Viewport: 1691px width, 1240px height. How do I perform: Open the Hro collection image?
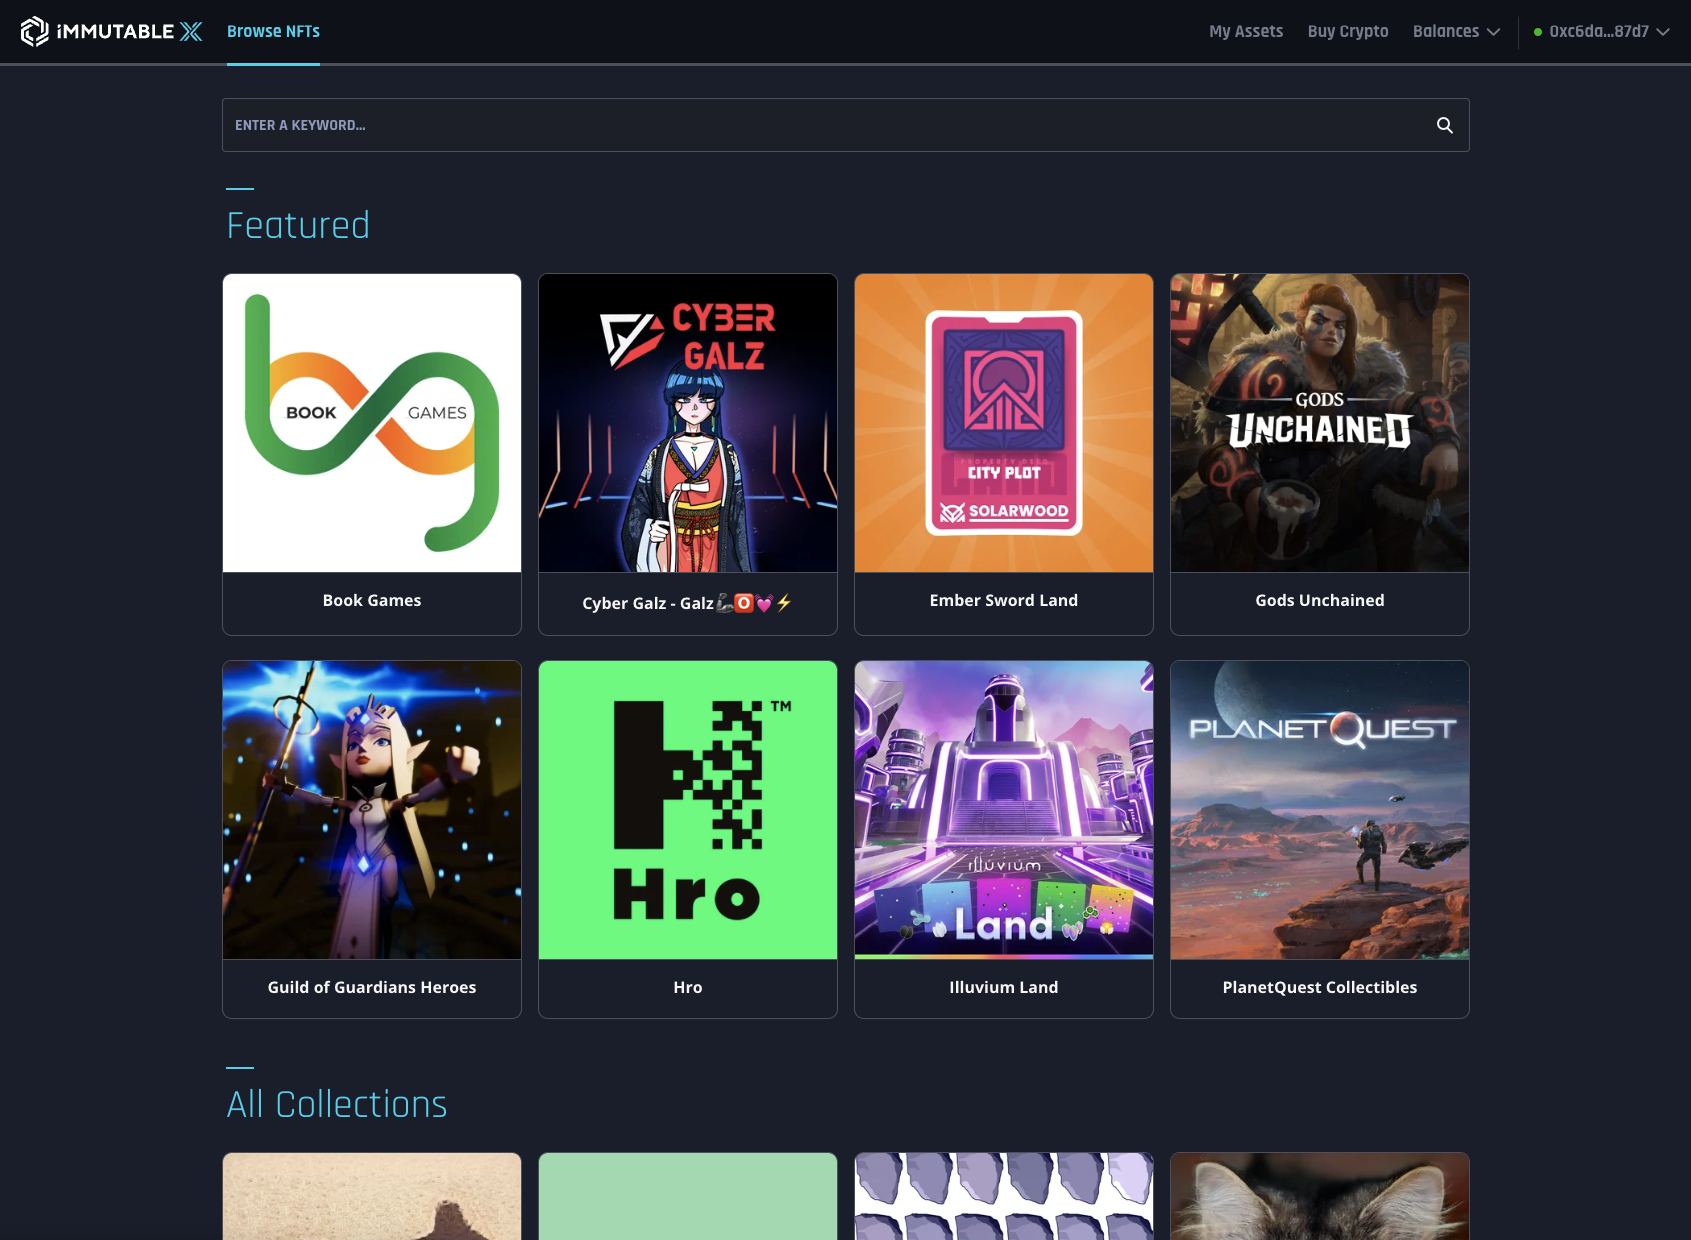pyautogui.click(x=688, y=810)
